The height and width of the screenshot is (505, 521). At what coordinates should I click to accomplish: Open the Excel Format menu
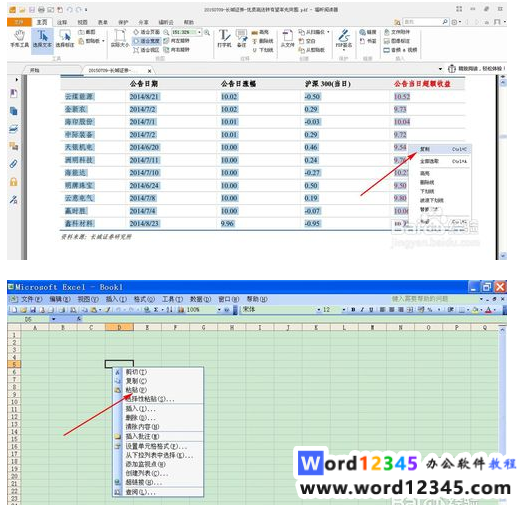click(144, 299)
